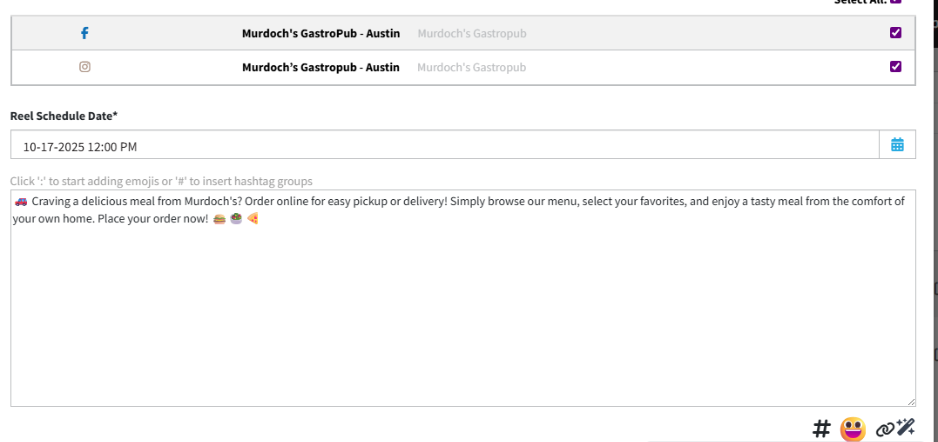Click the magic wand AI icon
The width and height of the screenshot is (938, 442).
click(906, 428)
